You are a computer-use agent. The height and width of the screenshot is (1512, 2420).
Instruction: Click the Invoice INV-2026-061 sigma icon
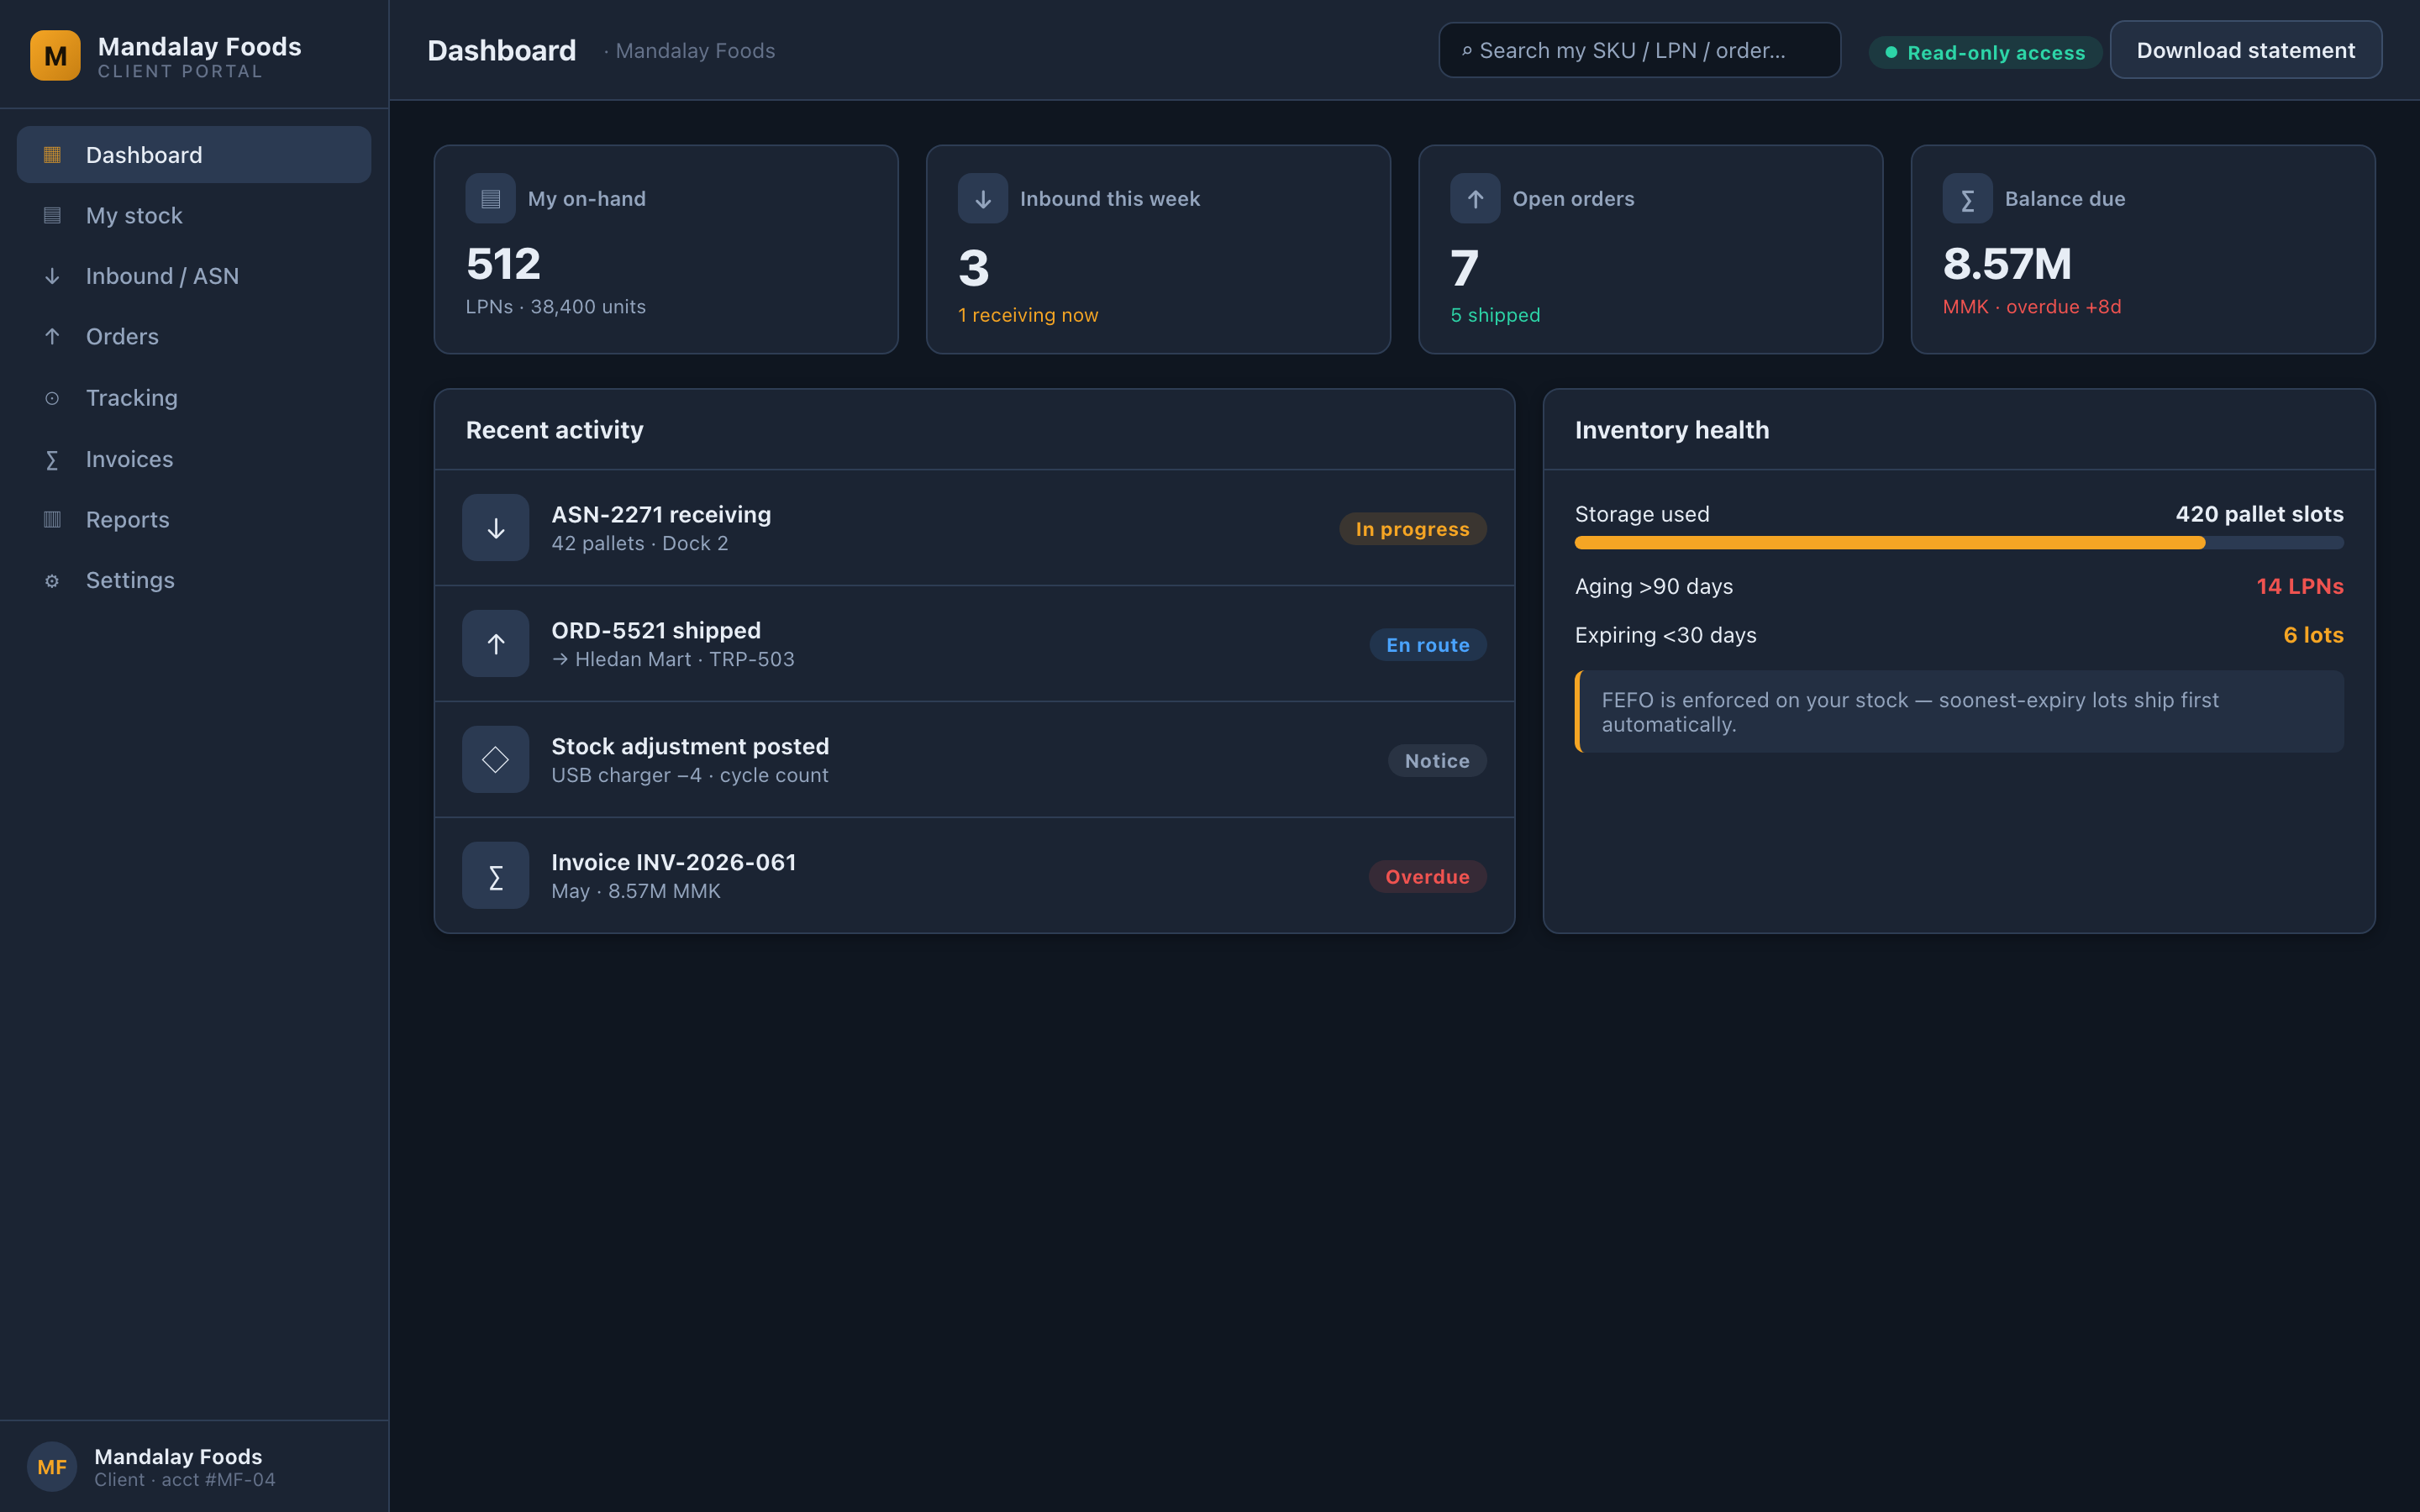point(495,875)
